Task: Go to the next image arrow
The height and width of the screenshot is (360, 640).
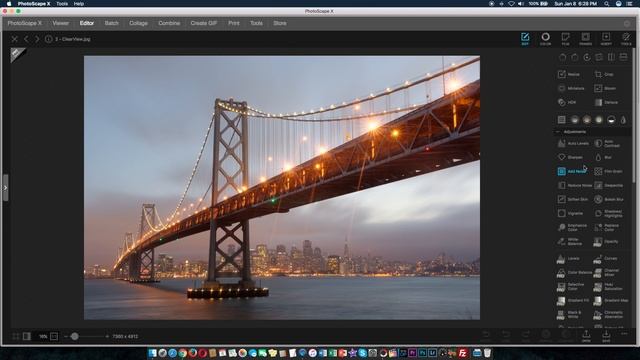Action: pos(37,39)
